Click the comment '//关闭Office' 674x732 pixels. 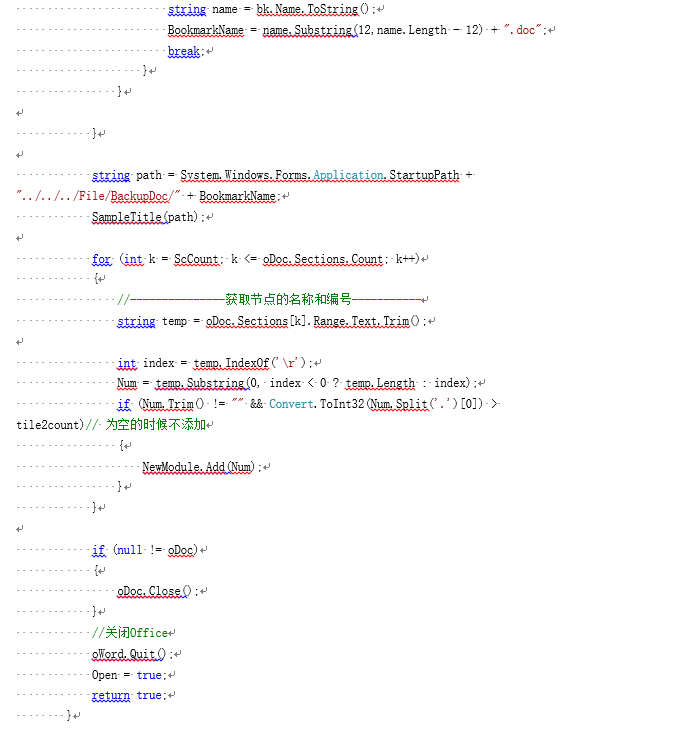[130, 633]
